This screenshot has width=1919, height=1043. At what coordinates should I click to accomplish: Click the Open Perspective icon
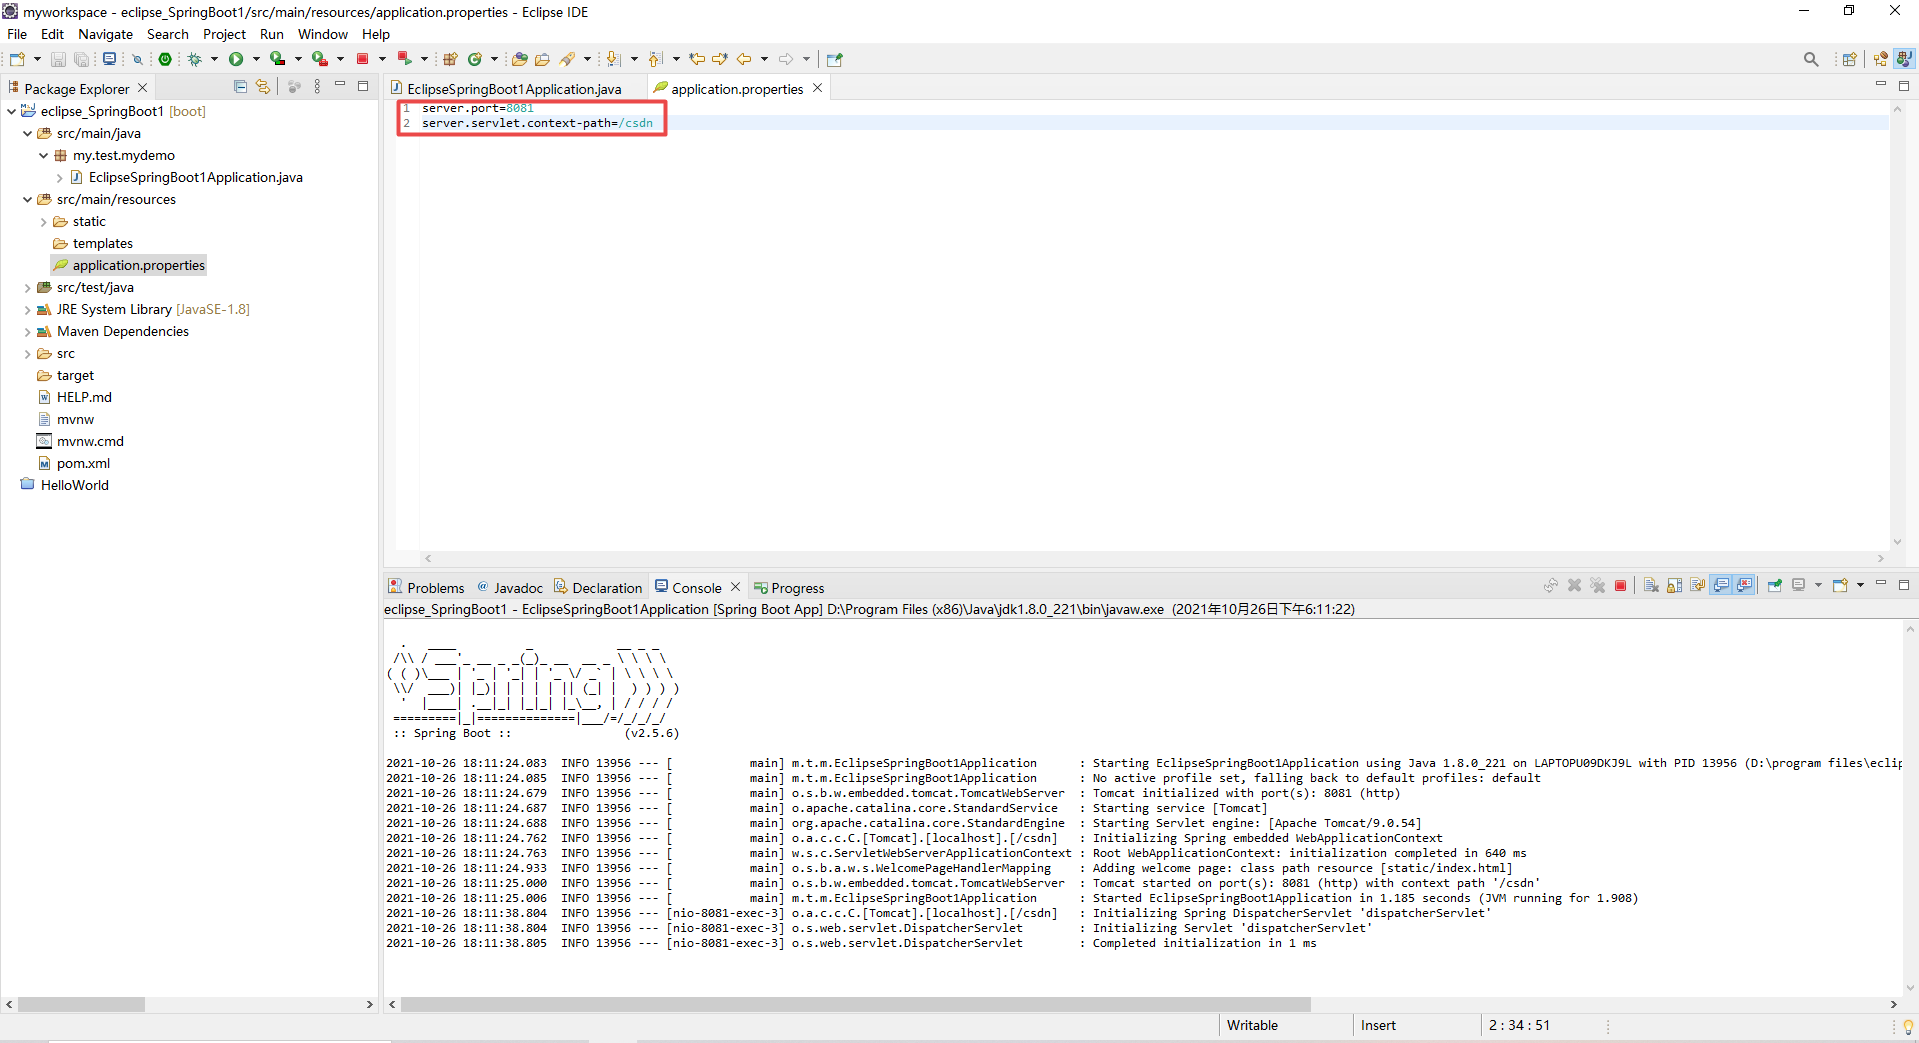[1850, 59]
